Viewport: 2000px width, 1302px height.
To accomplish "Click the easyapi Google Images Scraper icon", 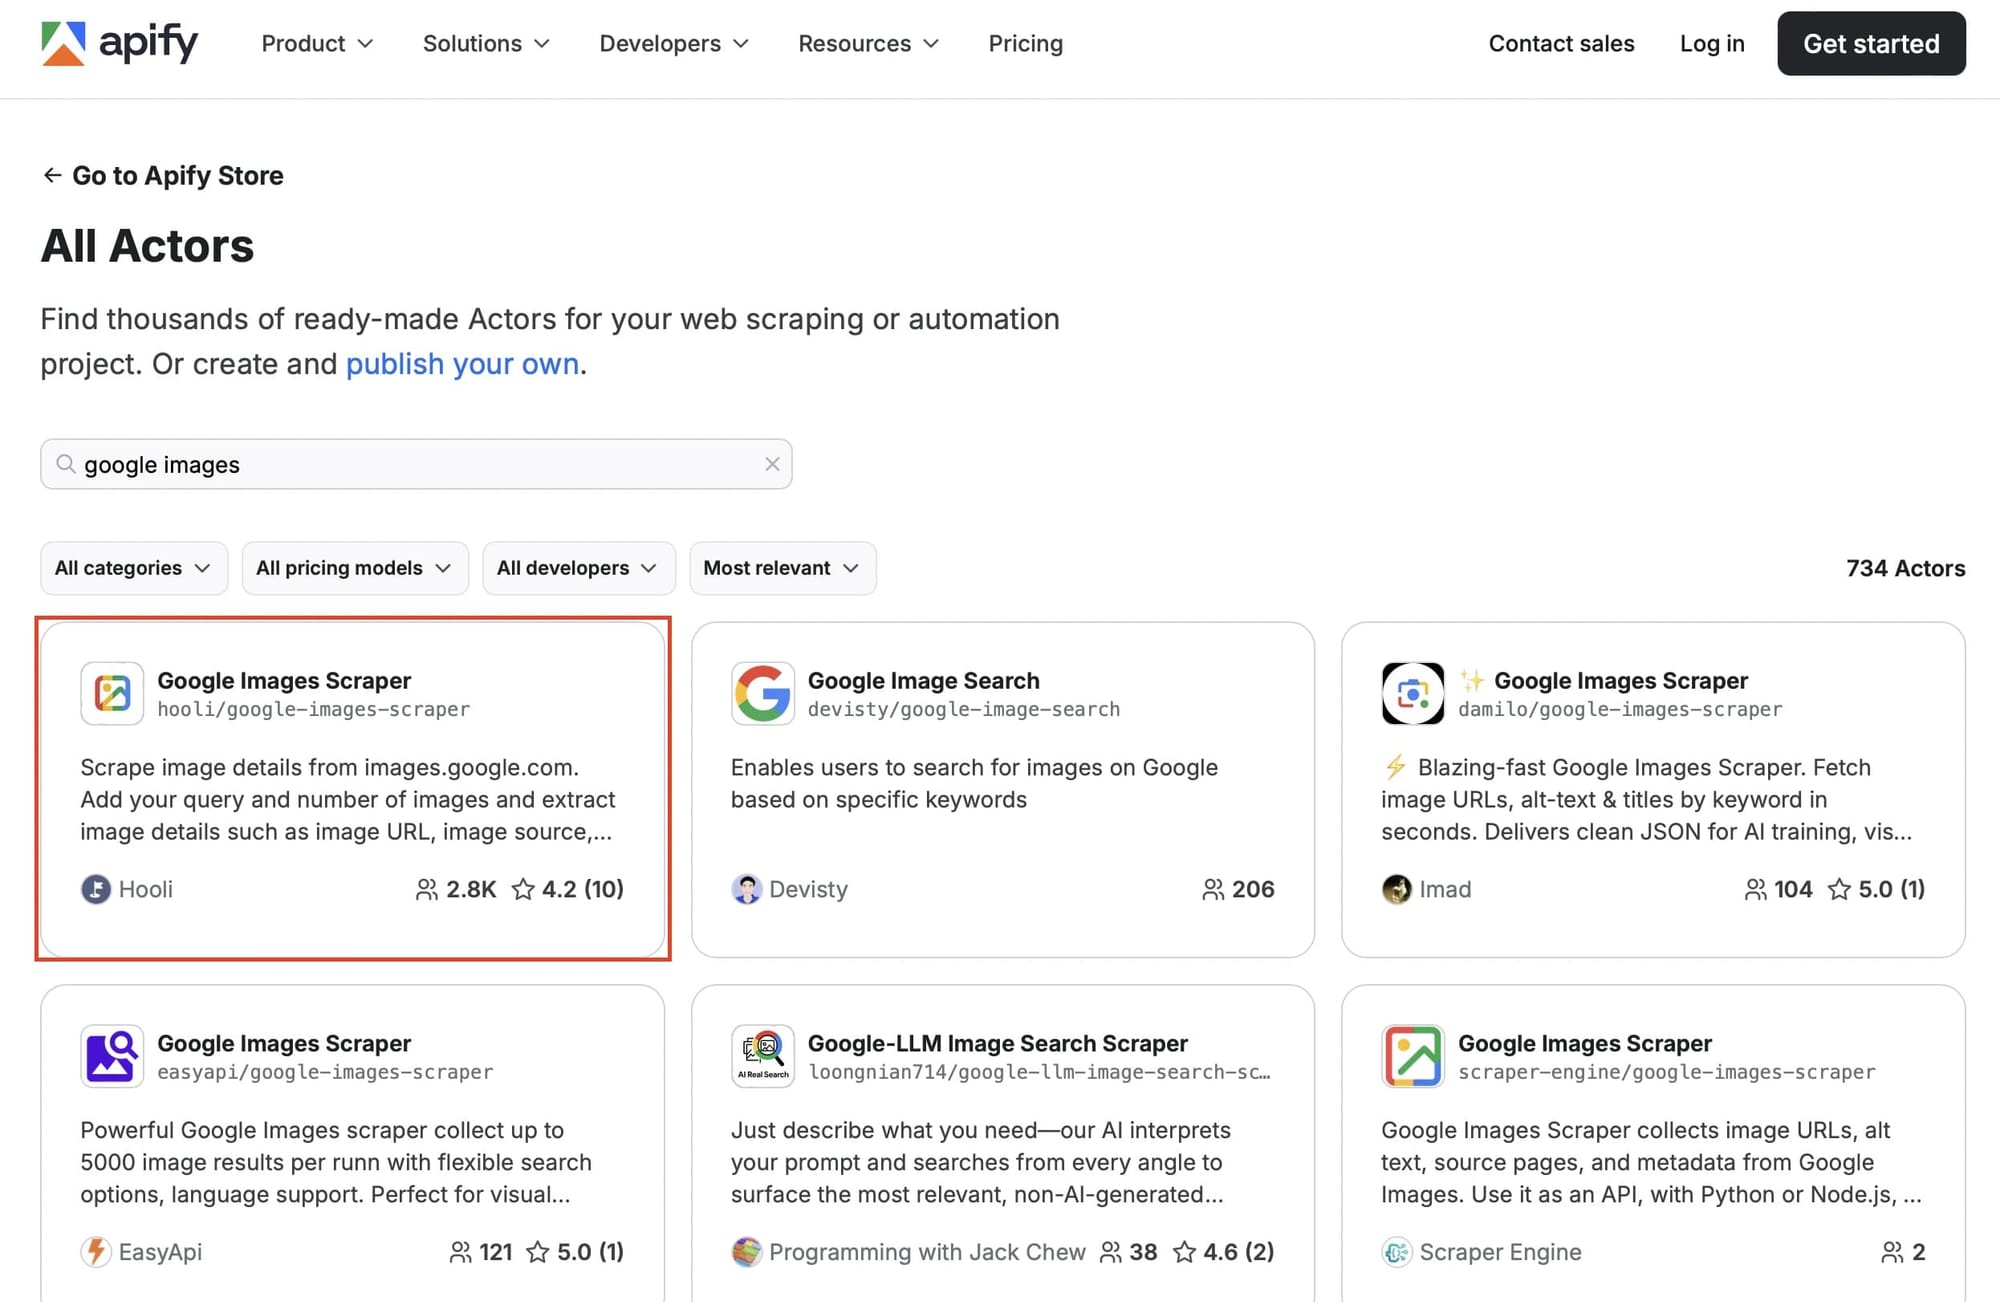I will pos(111,1056).
